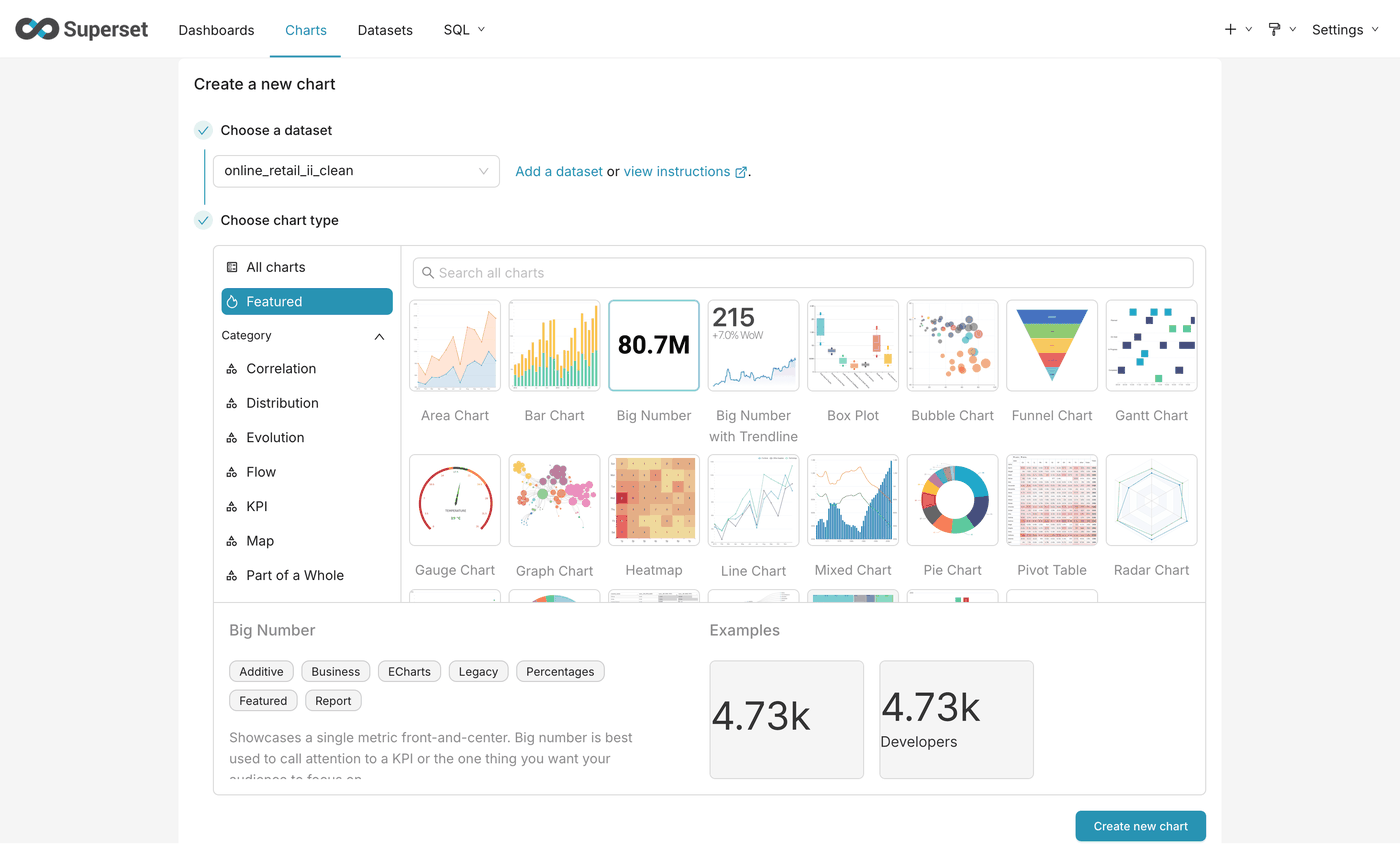The height and width of the screenshot is (848, 1400).
Task: Filter by Distribution category
Action: [307, 403]
